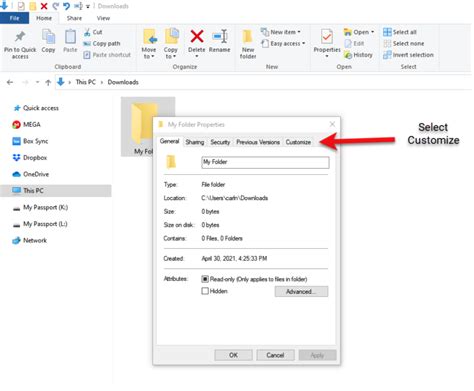Create a New folder
The height and width of the screenshot is (391, 474).
[x=248, y=44]
